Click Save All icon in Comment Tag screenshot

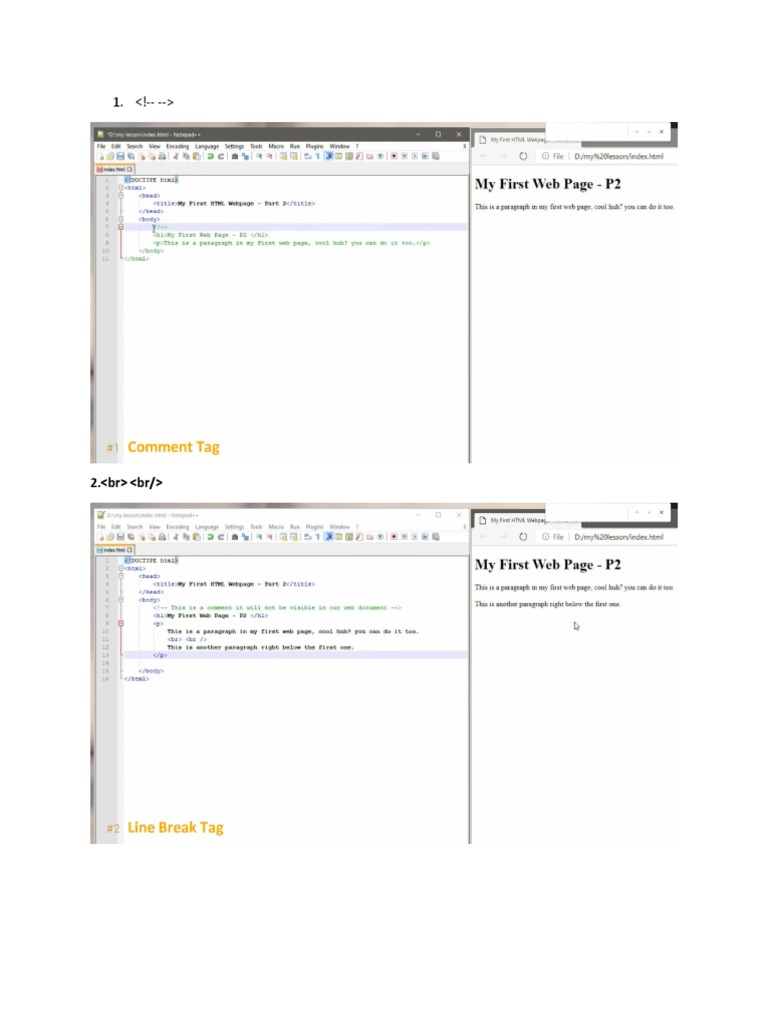click(x=131, y=157)
